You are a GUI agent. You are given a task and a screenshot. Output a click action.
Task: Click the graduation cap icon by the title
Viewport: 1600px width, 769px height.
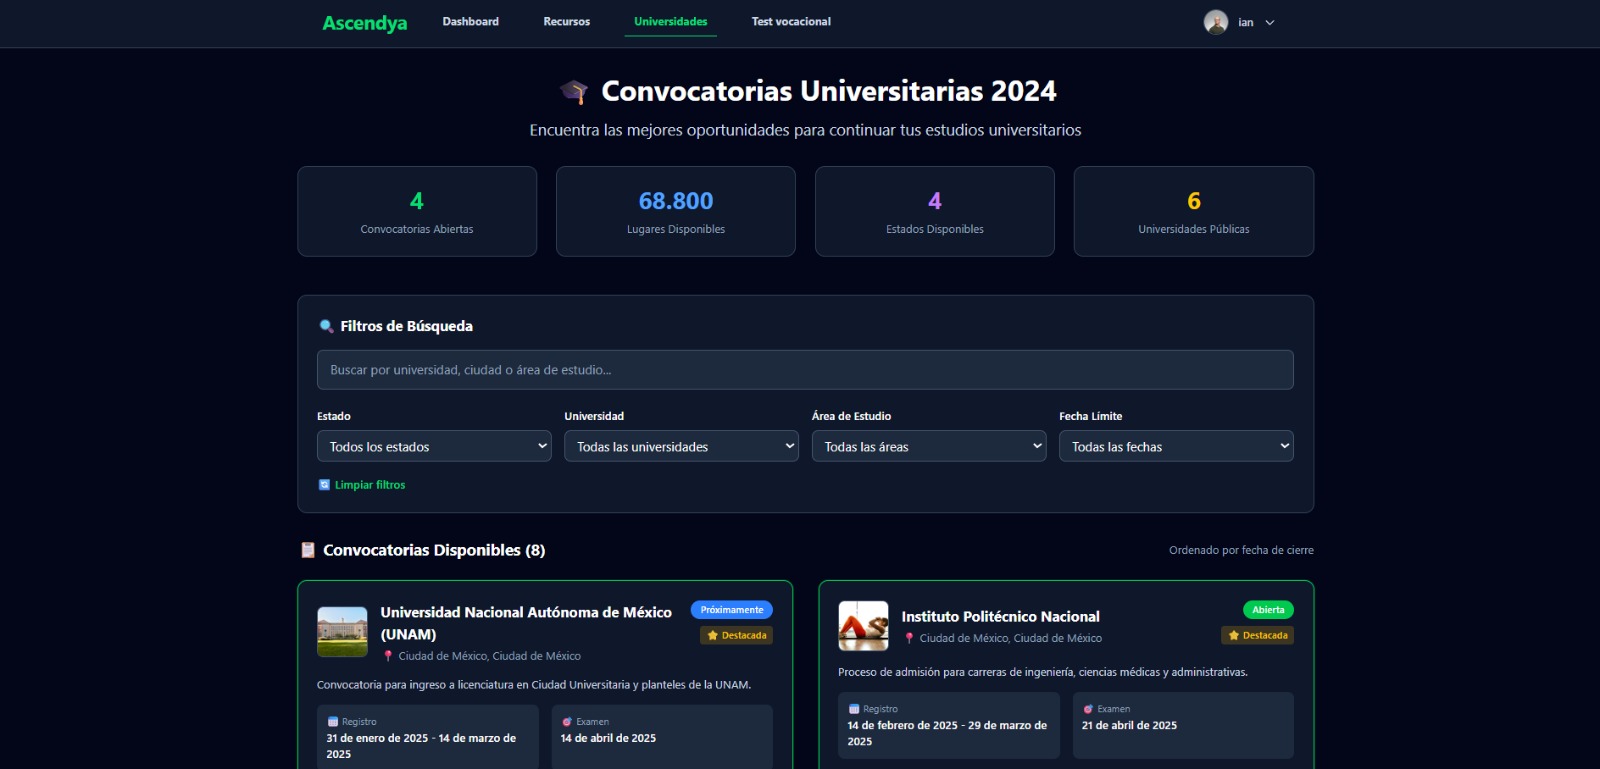(574, 92)
